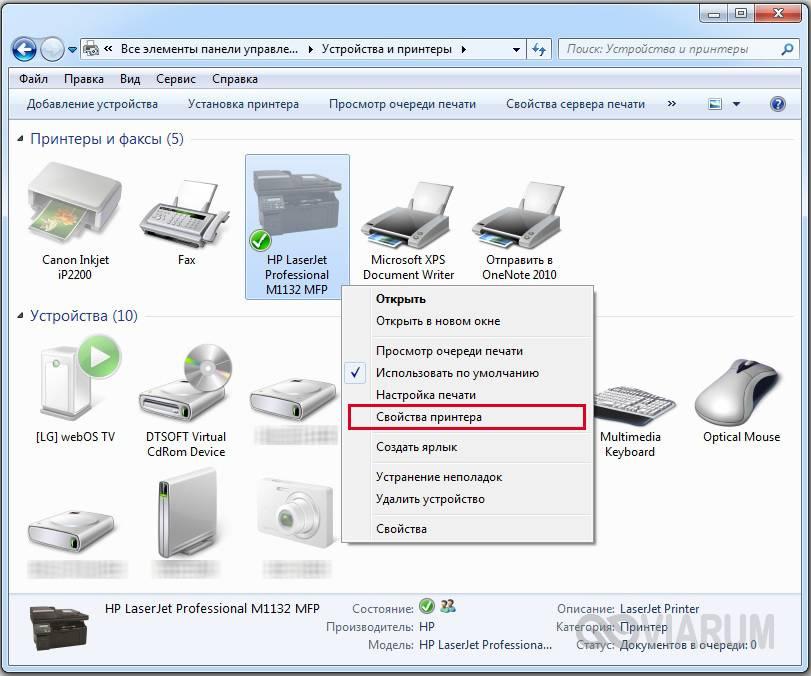
Task: Click the Принтеры и факсы (5) heading
Action: 107,139
